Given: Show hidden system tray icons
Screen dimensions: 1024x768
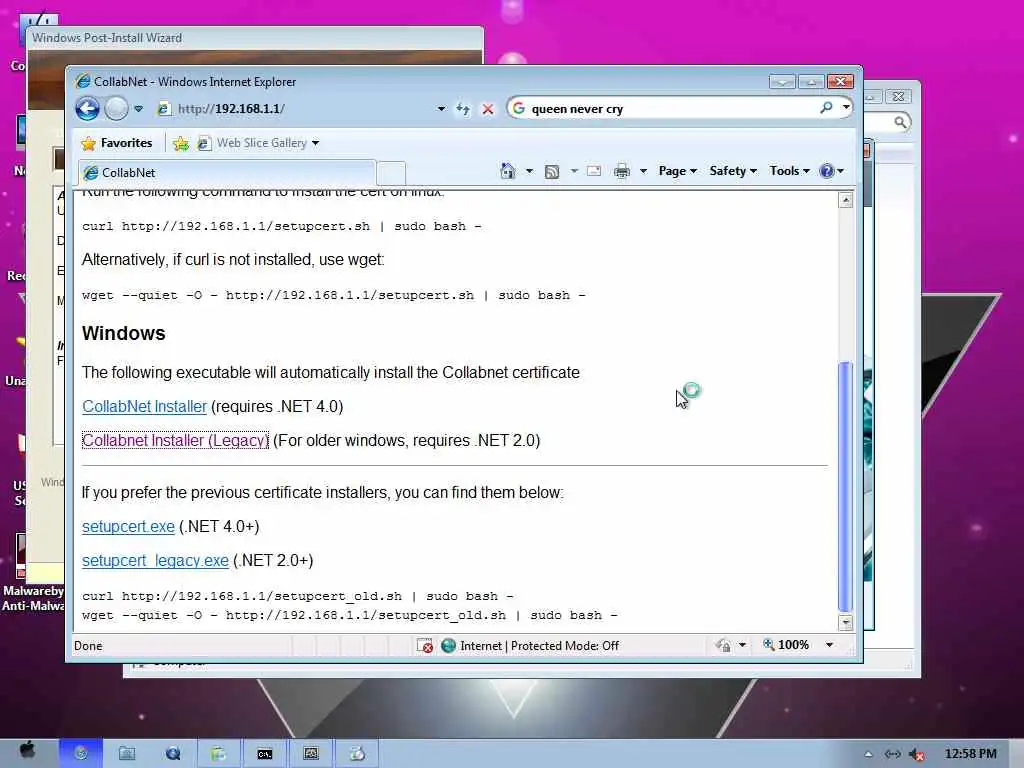Looking at the screenshot, I should 869,754.
